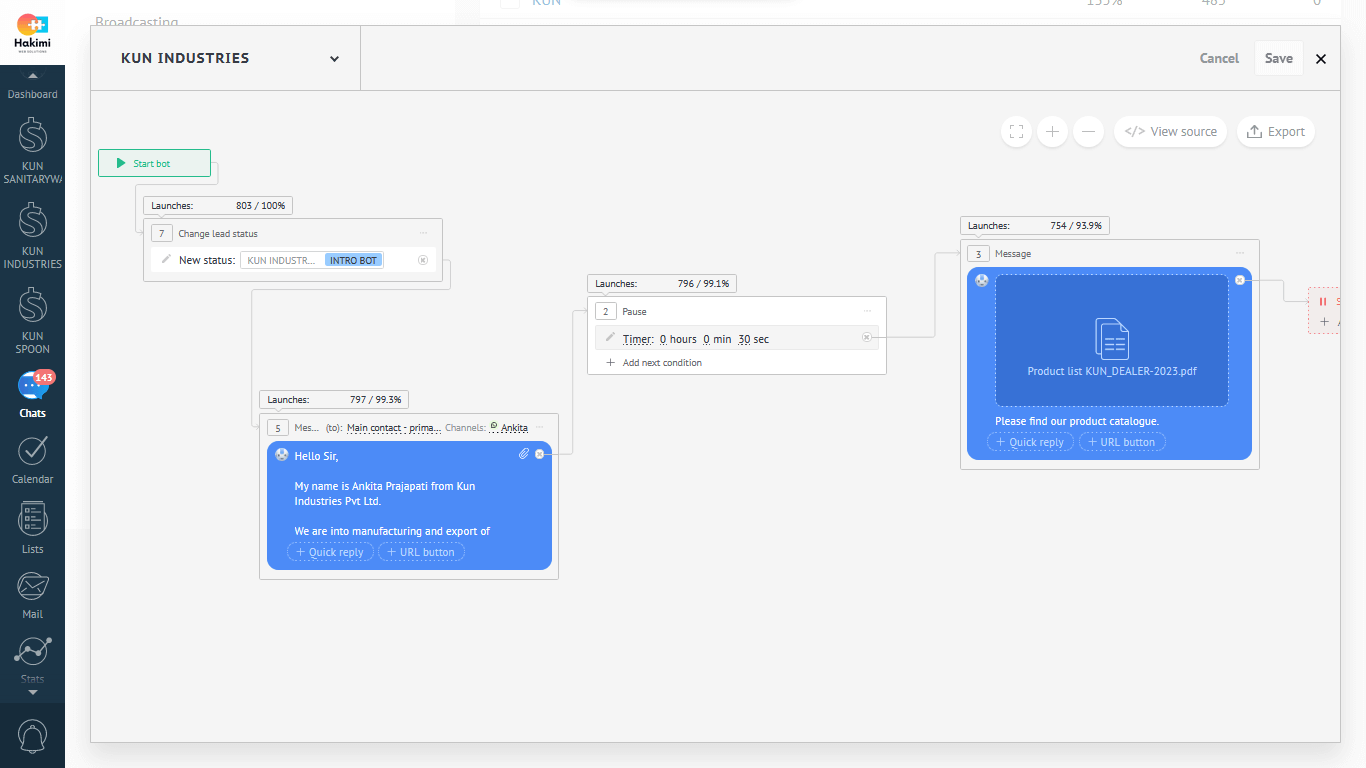Zoom out of the bot canvas
The image size is (1366, 768).
coord(1089,132)
